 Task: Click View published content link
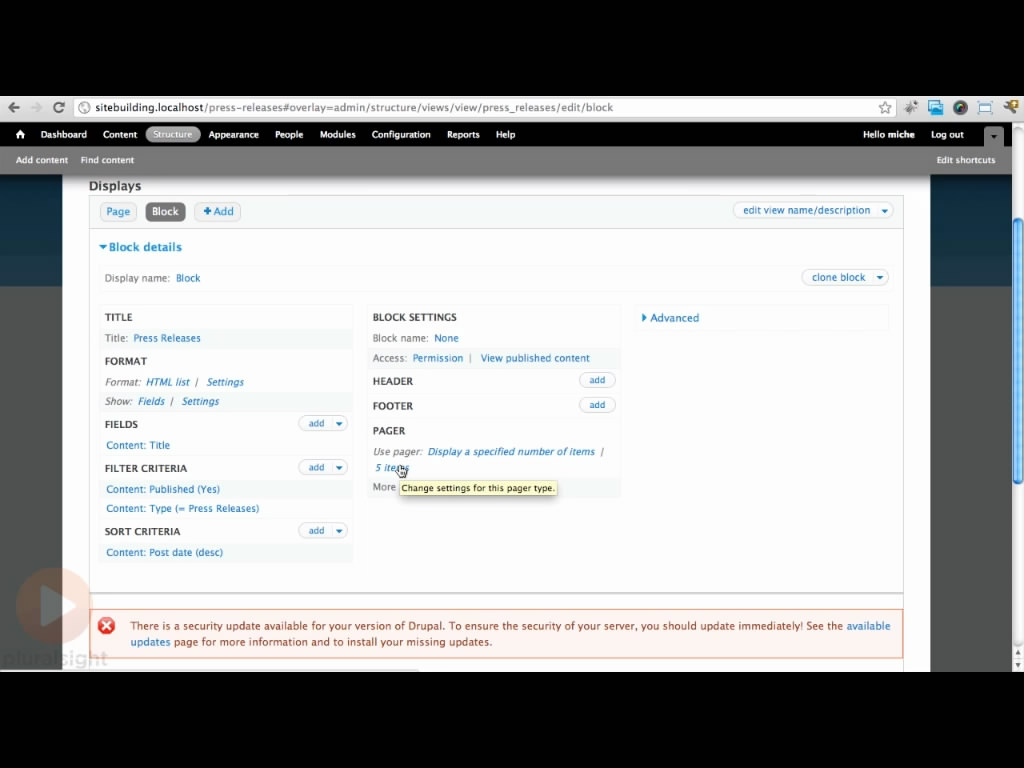pos(535,359)
